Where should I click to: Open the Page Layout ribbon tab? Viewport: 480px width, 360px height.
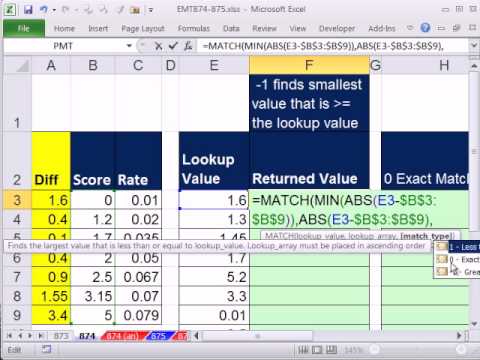click(143, 29)
